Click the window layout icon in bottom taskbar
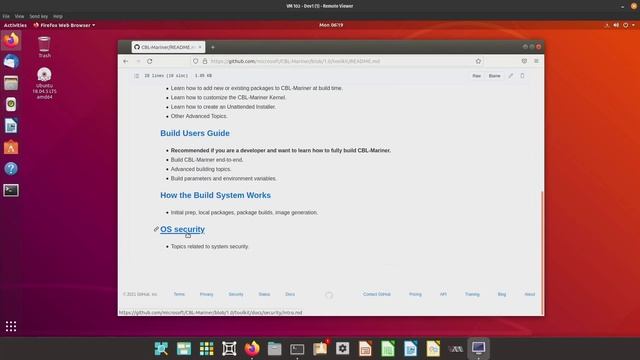The height and width of the screenshot is (360, 640). point(184,349)
